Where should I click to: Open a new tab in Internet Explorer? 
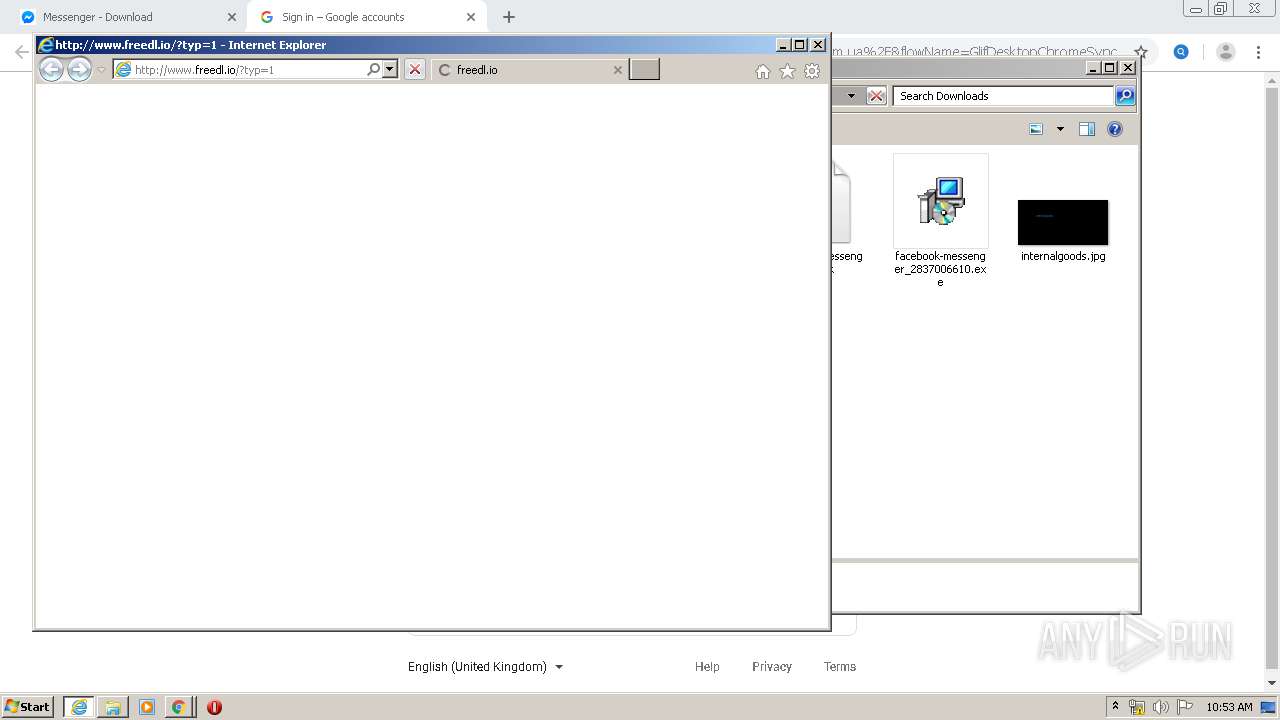(644, 69)
